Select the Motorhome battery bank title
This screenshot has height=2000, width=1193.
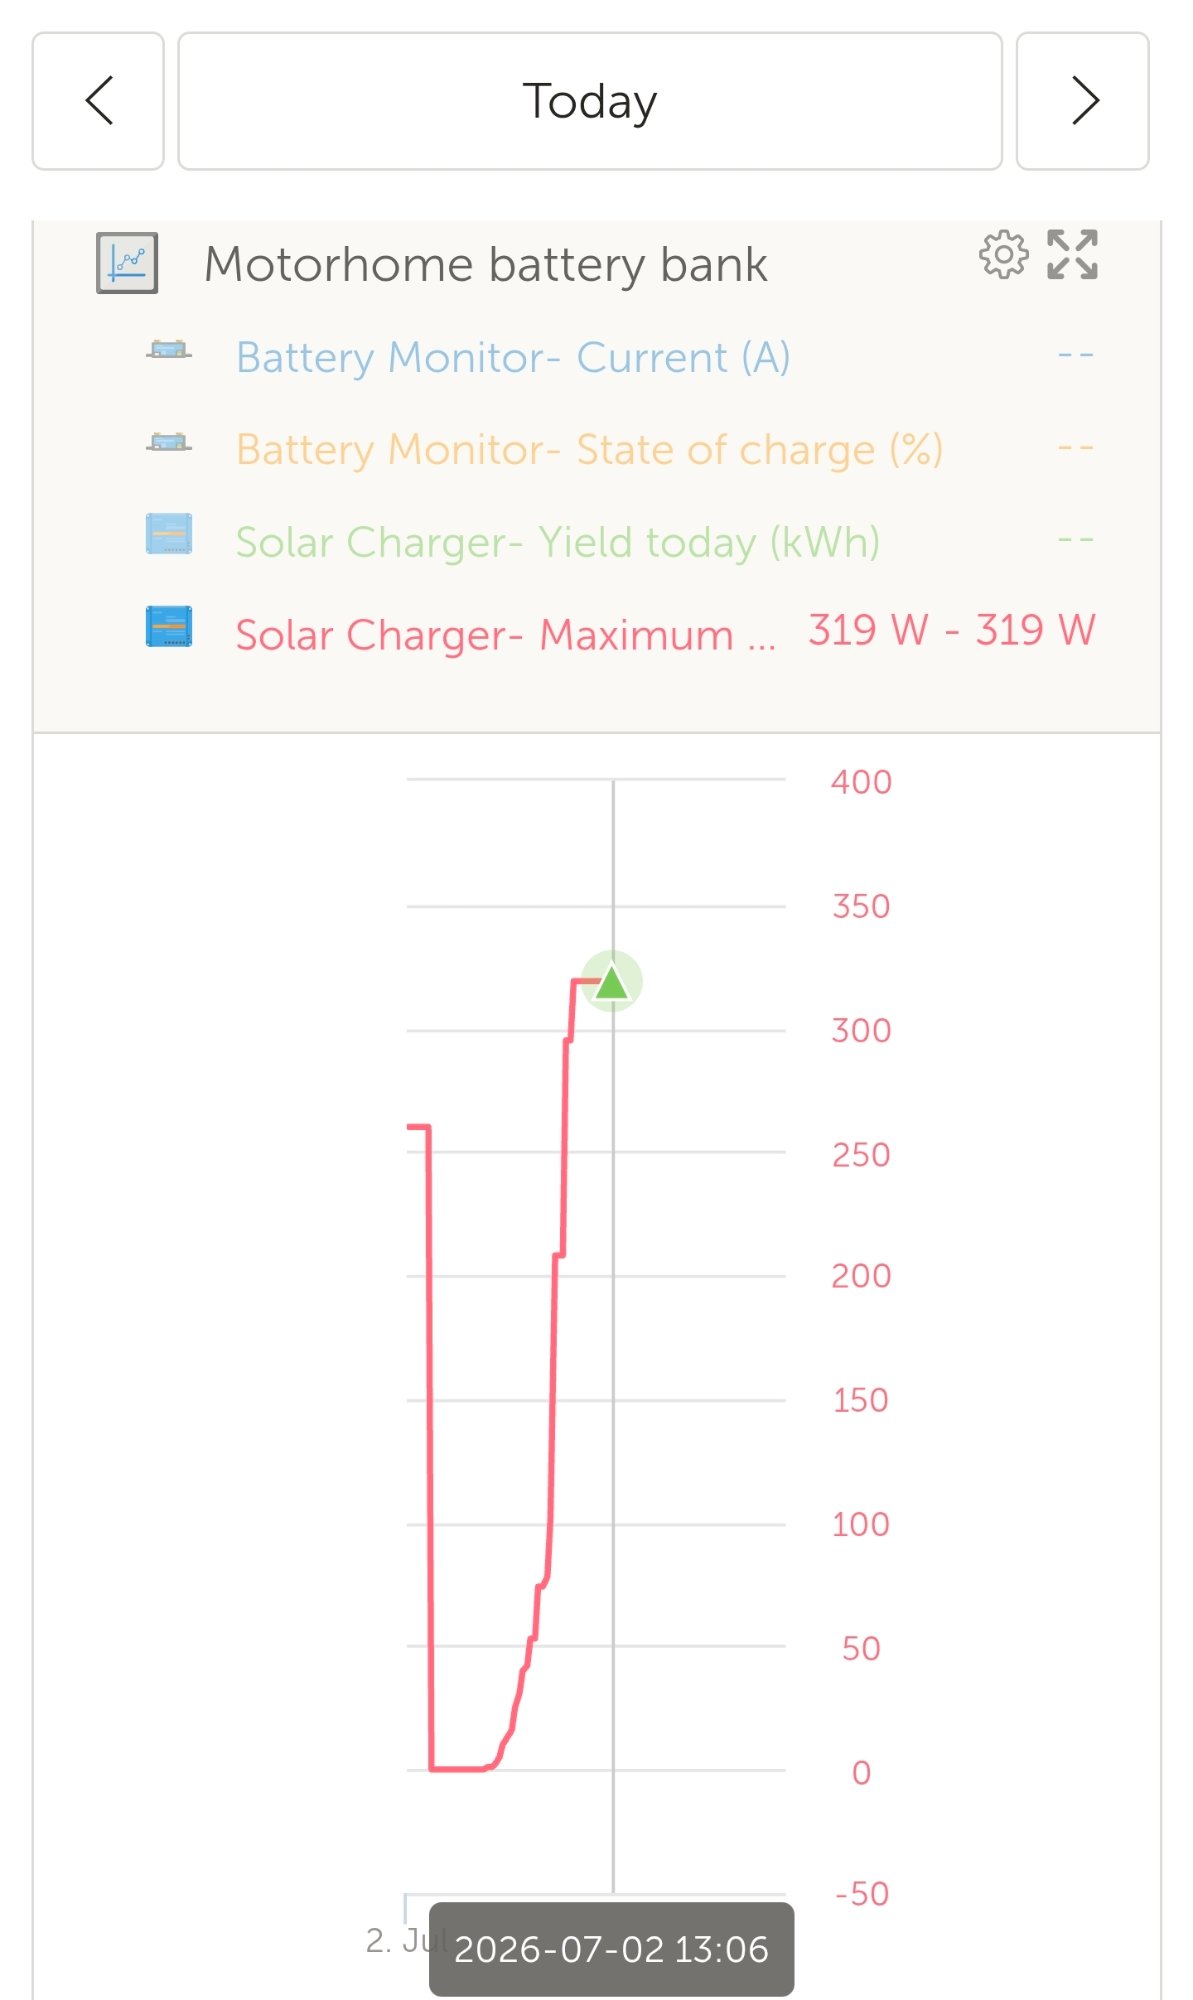pyautogui.click(x=486, y=265)
